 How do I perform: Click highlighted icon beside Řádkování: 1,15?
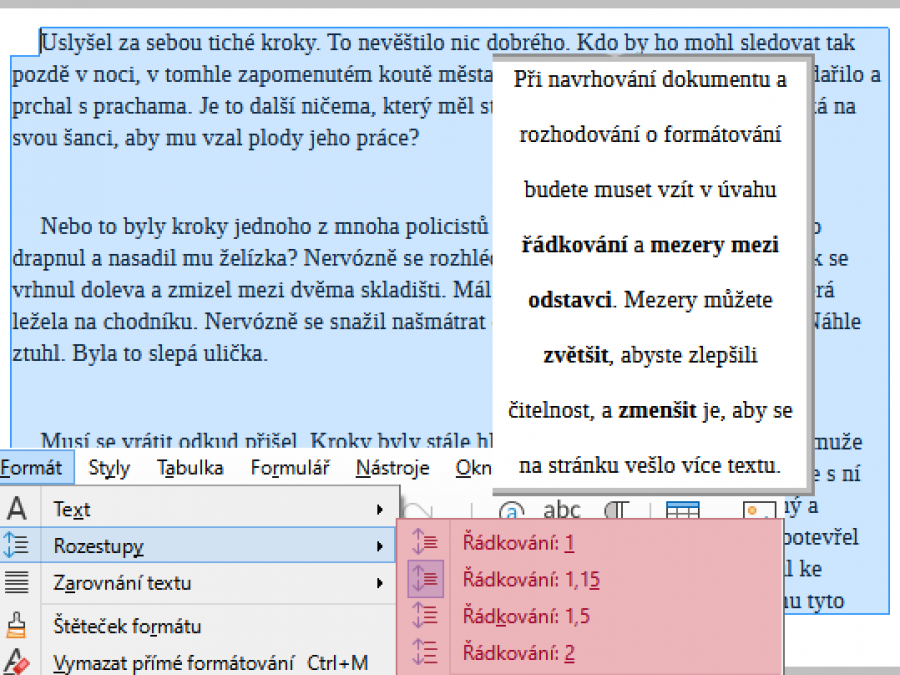tap(425, 579)
